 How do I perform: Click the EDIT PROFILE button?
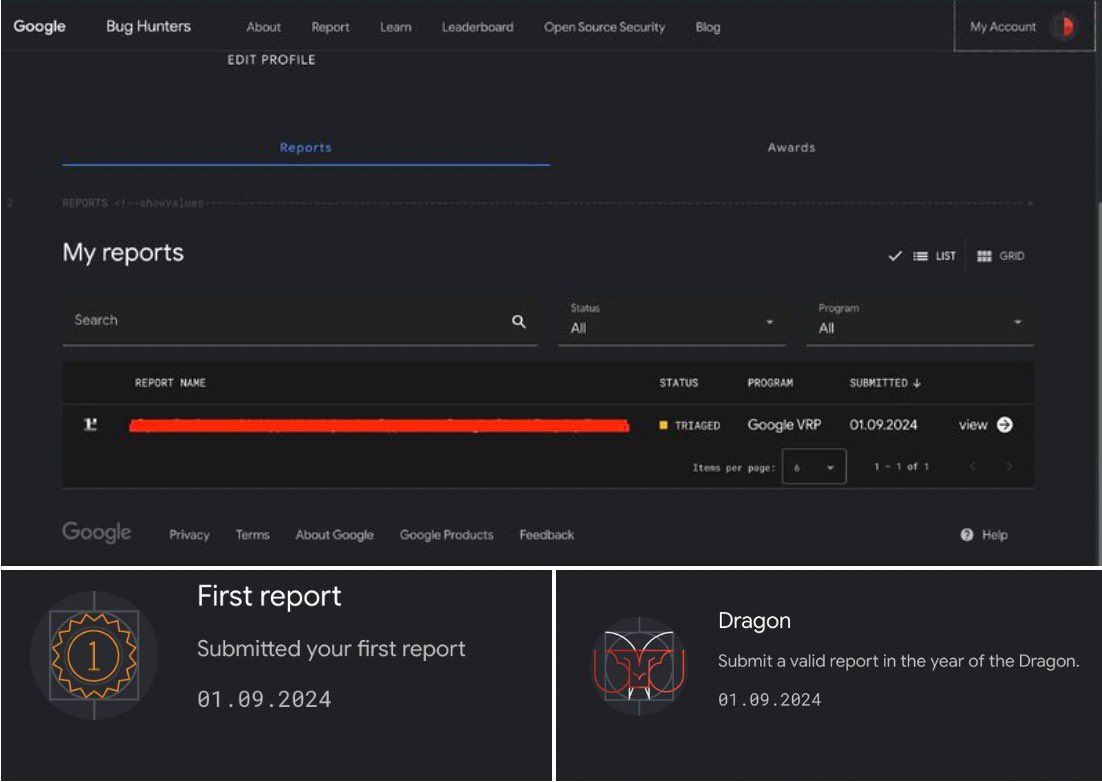(x=271, y=60)
